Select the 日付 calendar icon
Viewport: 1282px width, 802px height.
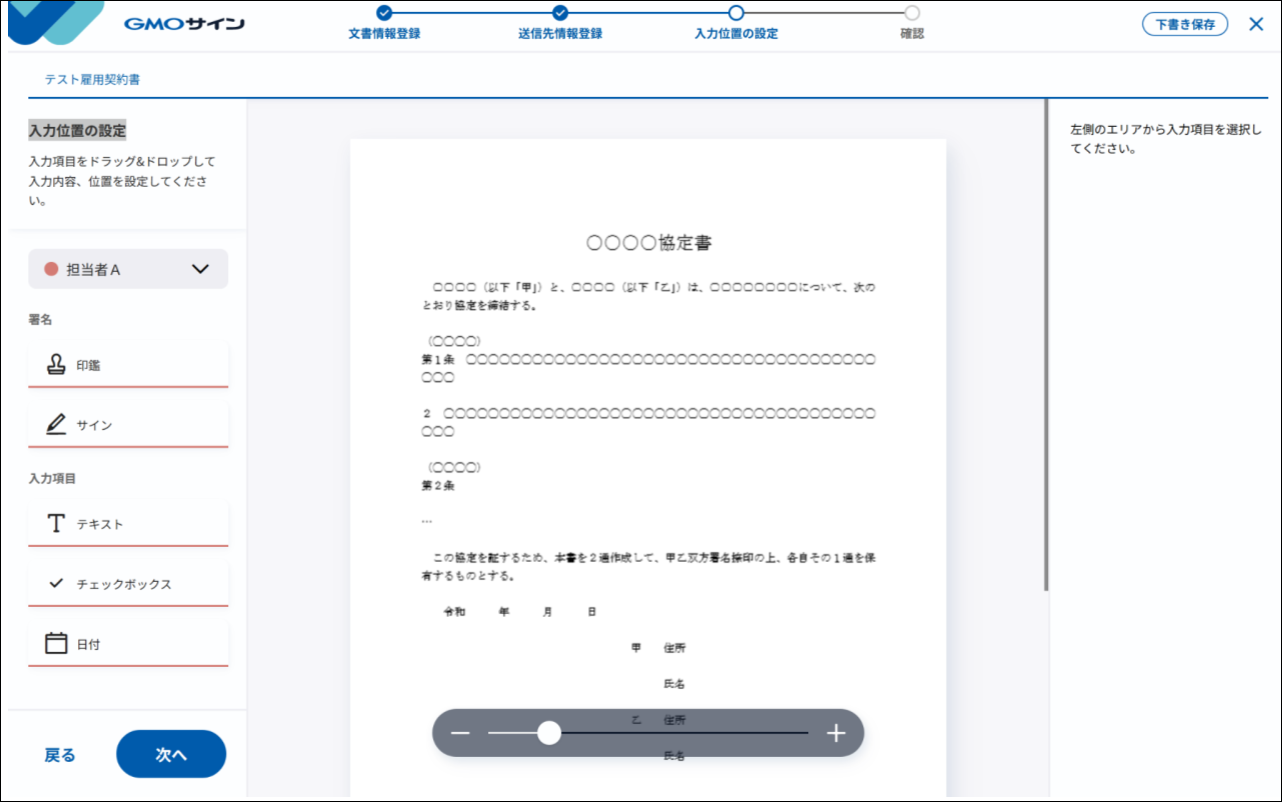tap(56, 644)
